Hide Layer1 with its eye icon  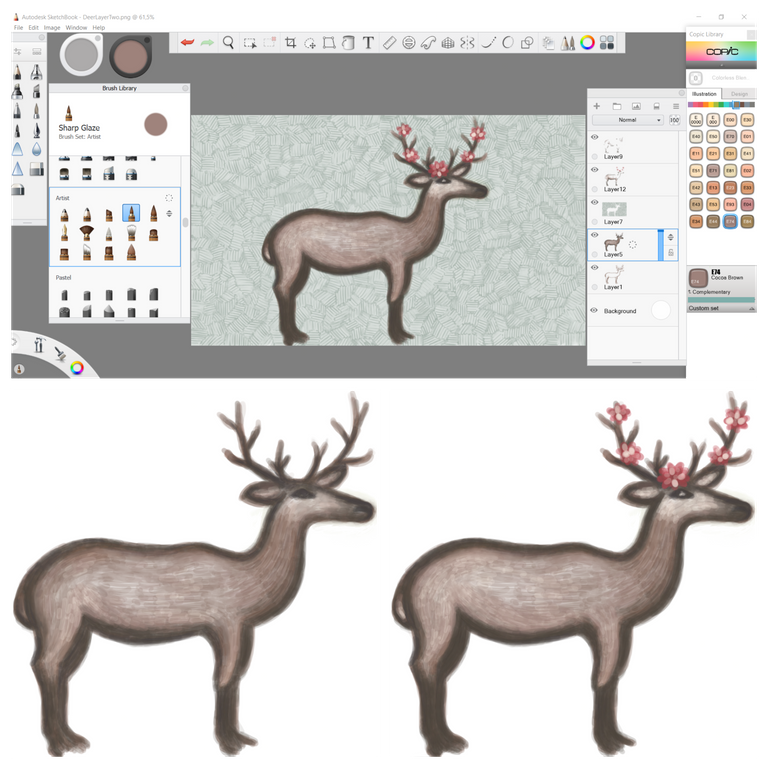point(595,267)
